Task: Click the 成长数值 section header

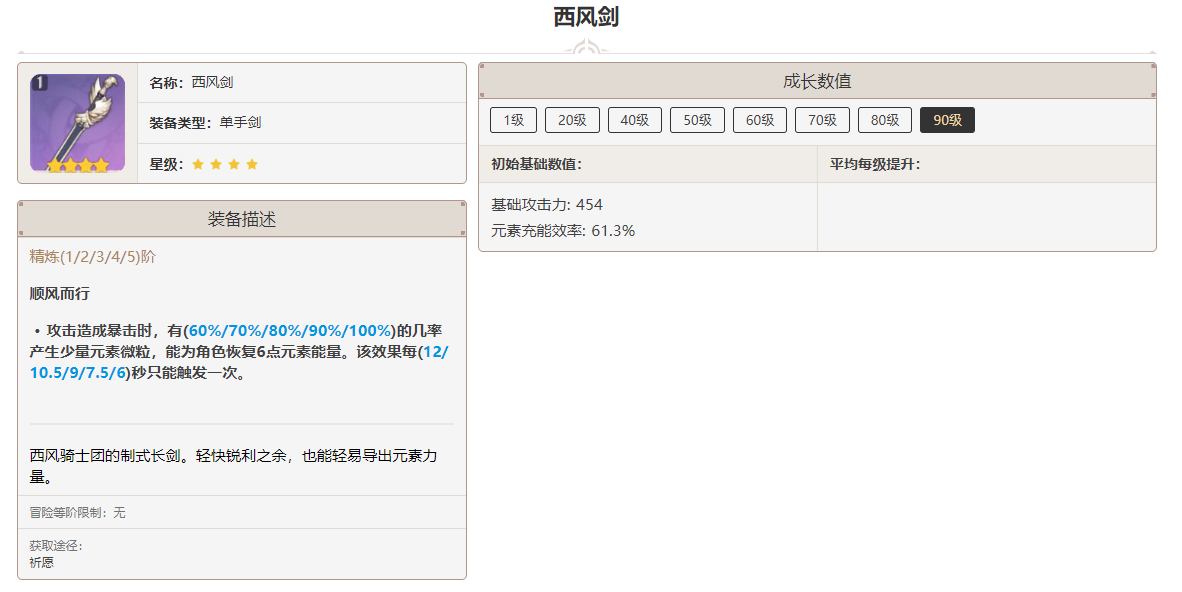Action: (817, 81)
